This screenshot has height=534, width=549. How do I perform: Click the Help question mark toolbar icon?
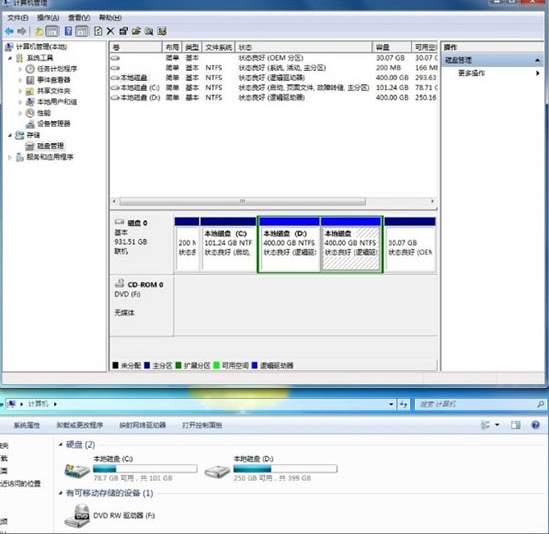[x=68, y=31]
